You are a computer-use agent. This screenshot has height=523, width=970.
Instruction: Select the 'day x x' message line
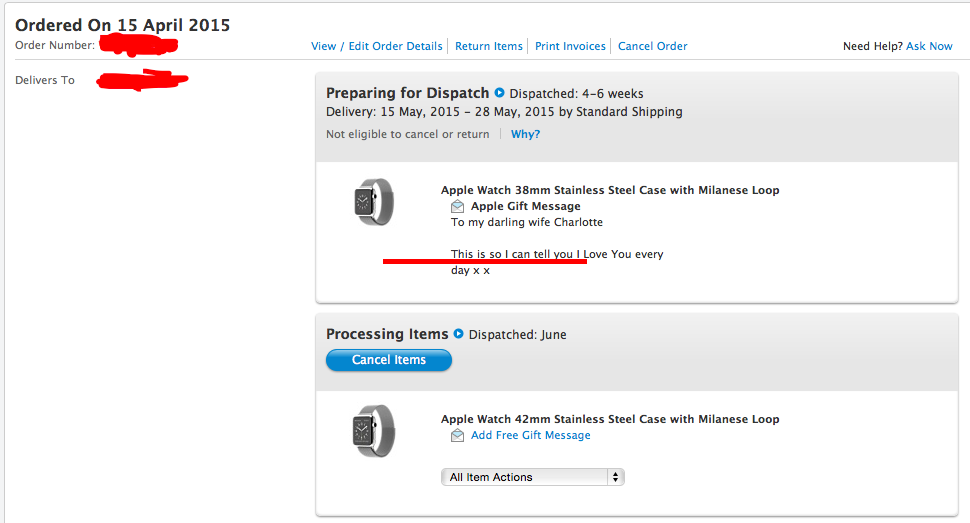[x=470, y=270]
